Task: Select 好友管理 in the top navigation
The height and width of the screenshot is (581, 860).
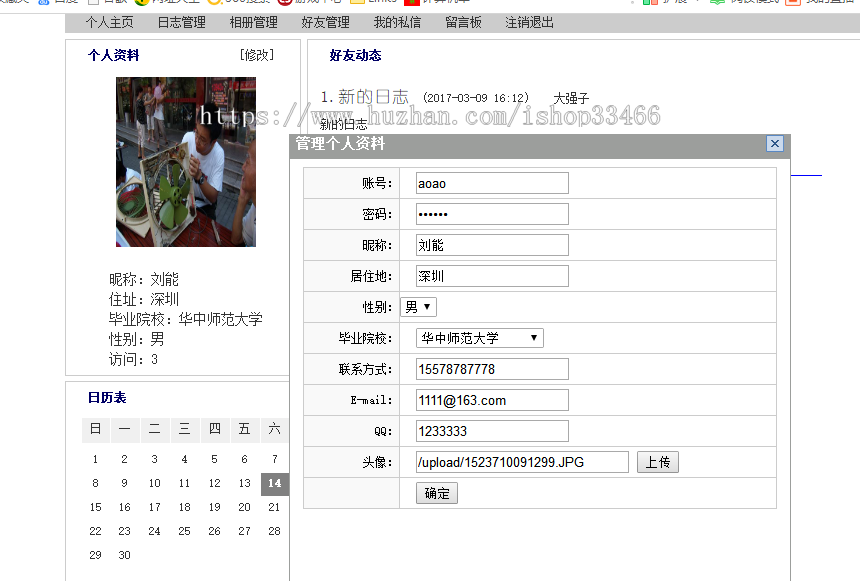Action: (325, 22)
